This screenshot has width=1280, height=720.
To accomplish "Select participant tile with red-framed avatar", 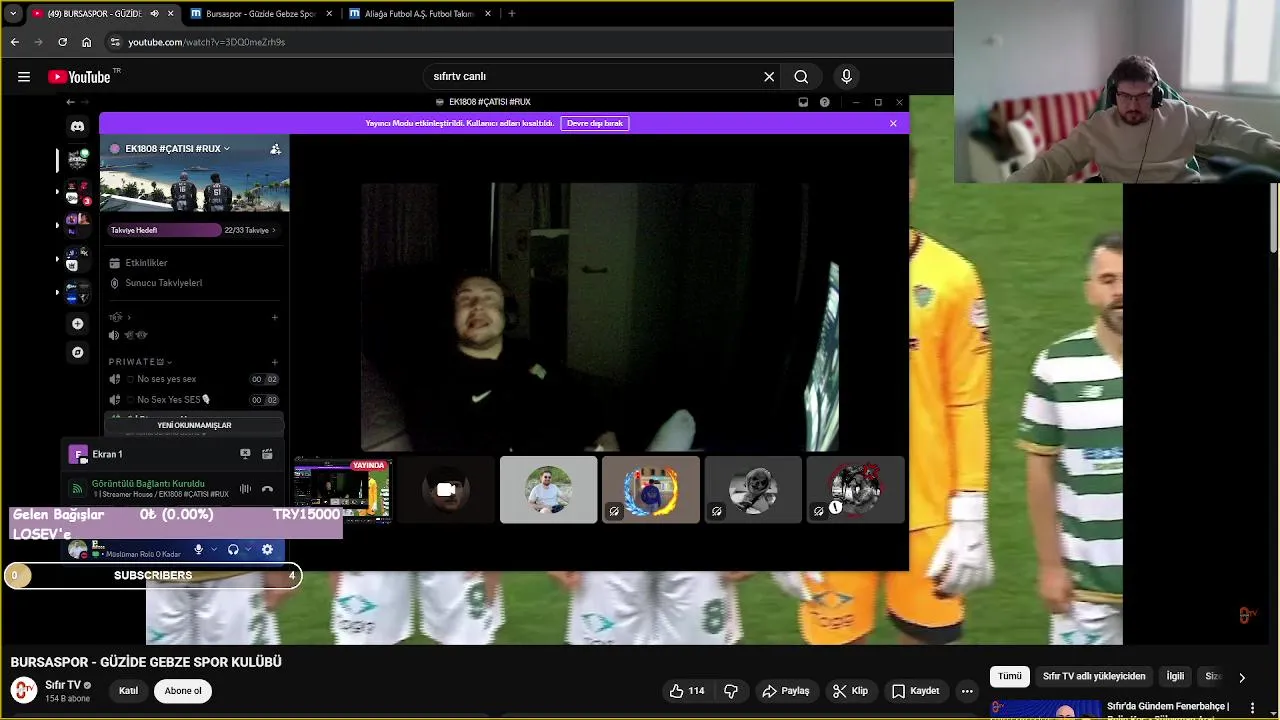I will [856, 490].
